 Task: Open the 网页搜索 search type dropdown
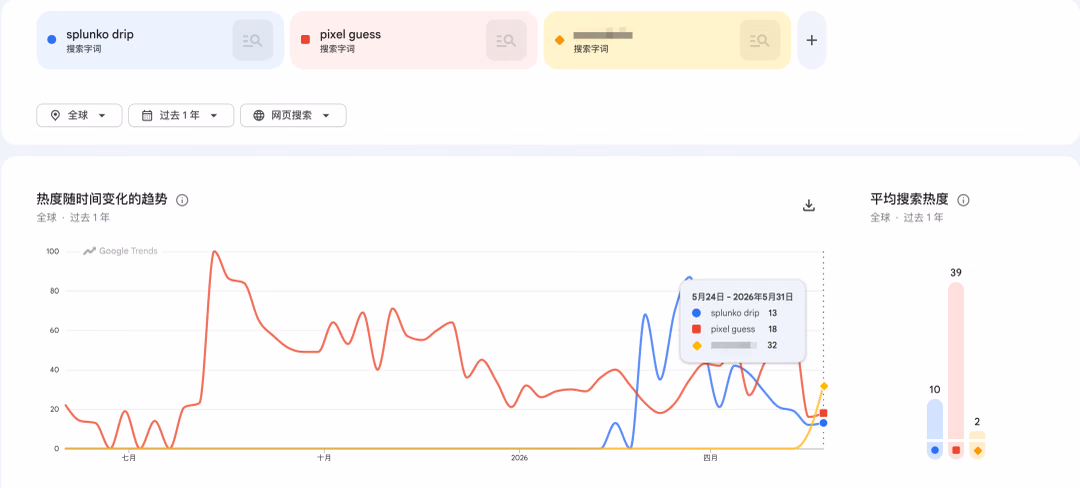tap(293, 116)
